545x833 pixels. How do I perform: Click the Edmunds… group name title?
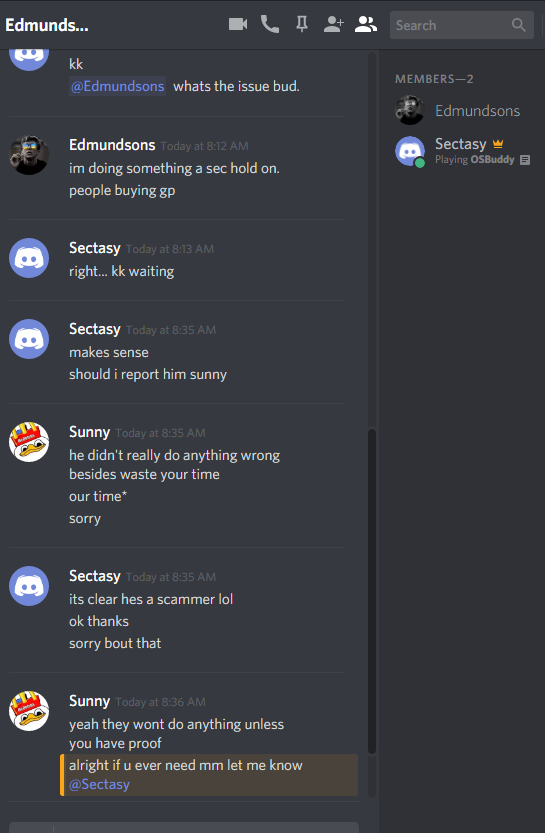pos(47,25)
